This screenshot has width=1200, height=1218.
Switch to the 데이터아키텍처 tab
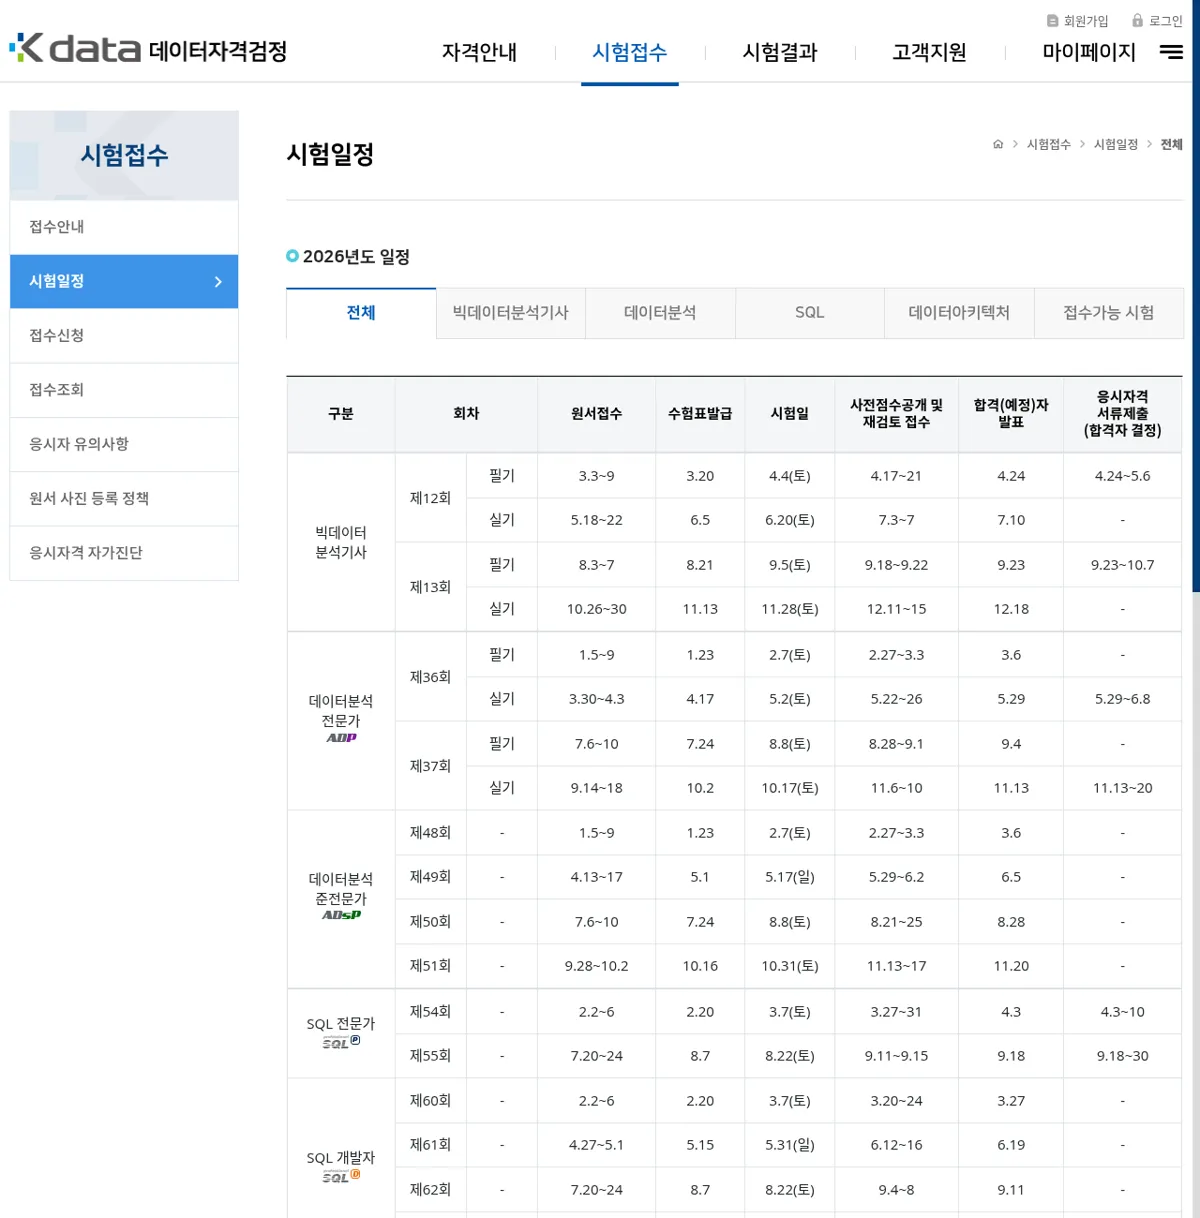[959, 313]
